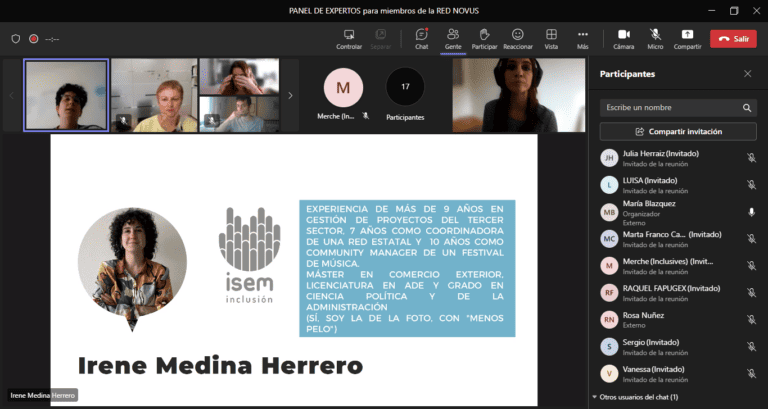Select participant Rosa Nuñez
The height and width of the screenshot is (409, 768).
(x=678, y=319)
